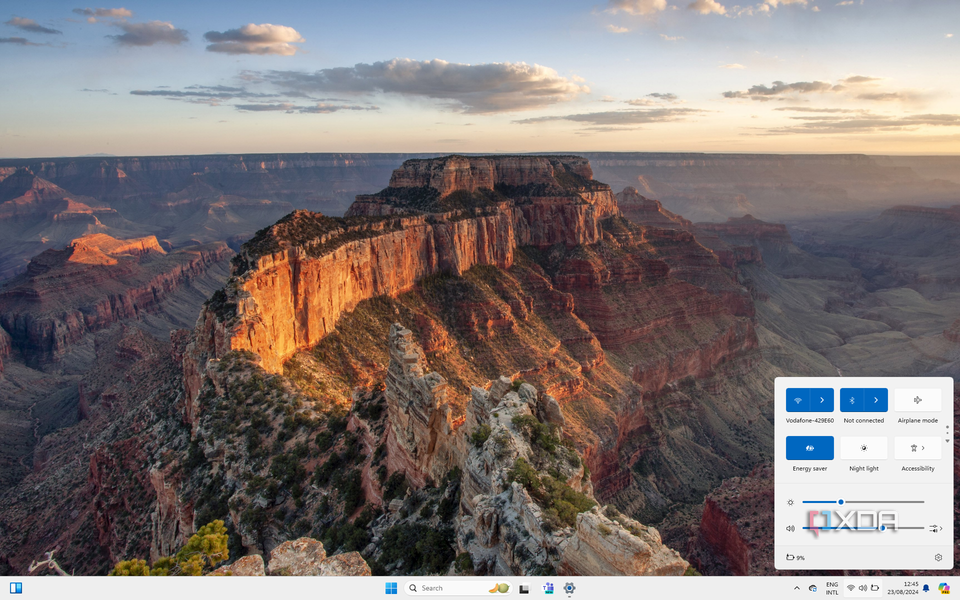Show hidden system tray icons
Viewport: 960px width, 600px height.
(797, 588)
